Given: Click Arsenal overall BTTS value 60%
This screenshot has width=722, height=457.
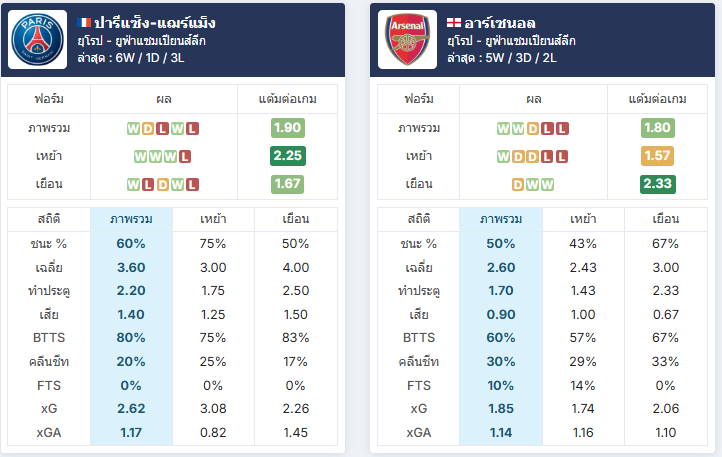Looking at the screenshot, I should [501, 338].
